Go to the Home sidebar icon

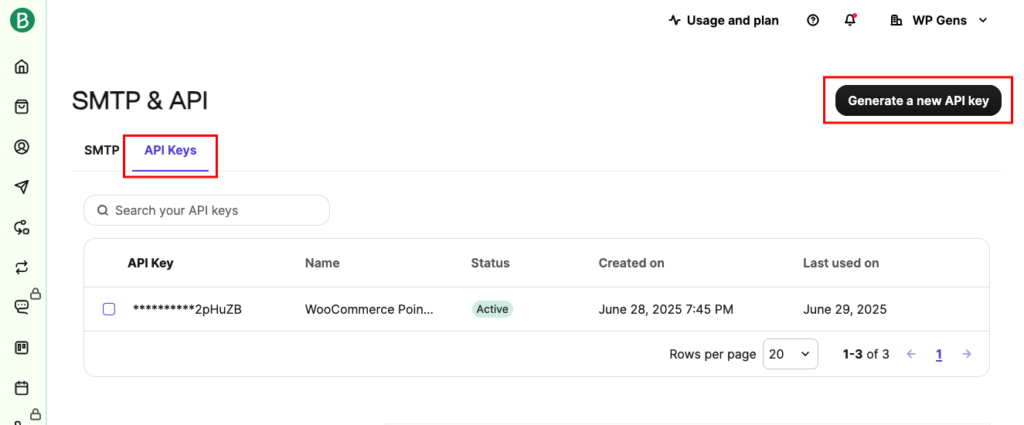[22, 67]
